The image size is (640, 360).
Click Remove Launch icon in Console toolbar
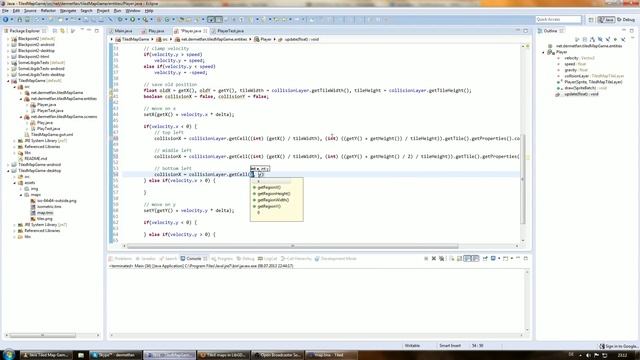pyautogui.click(x=434, y=259)
